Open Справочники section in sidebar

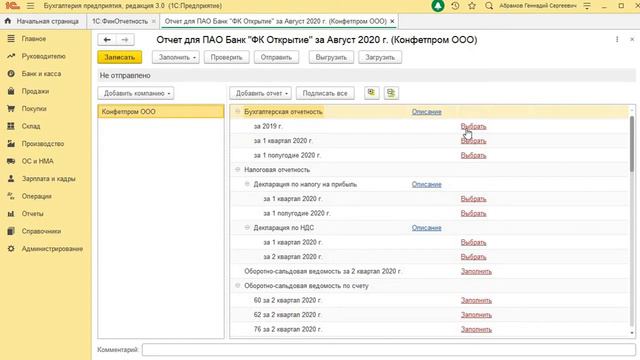tap(41, 231)
